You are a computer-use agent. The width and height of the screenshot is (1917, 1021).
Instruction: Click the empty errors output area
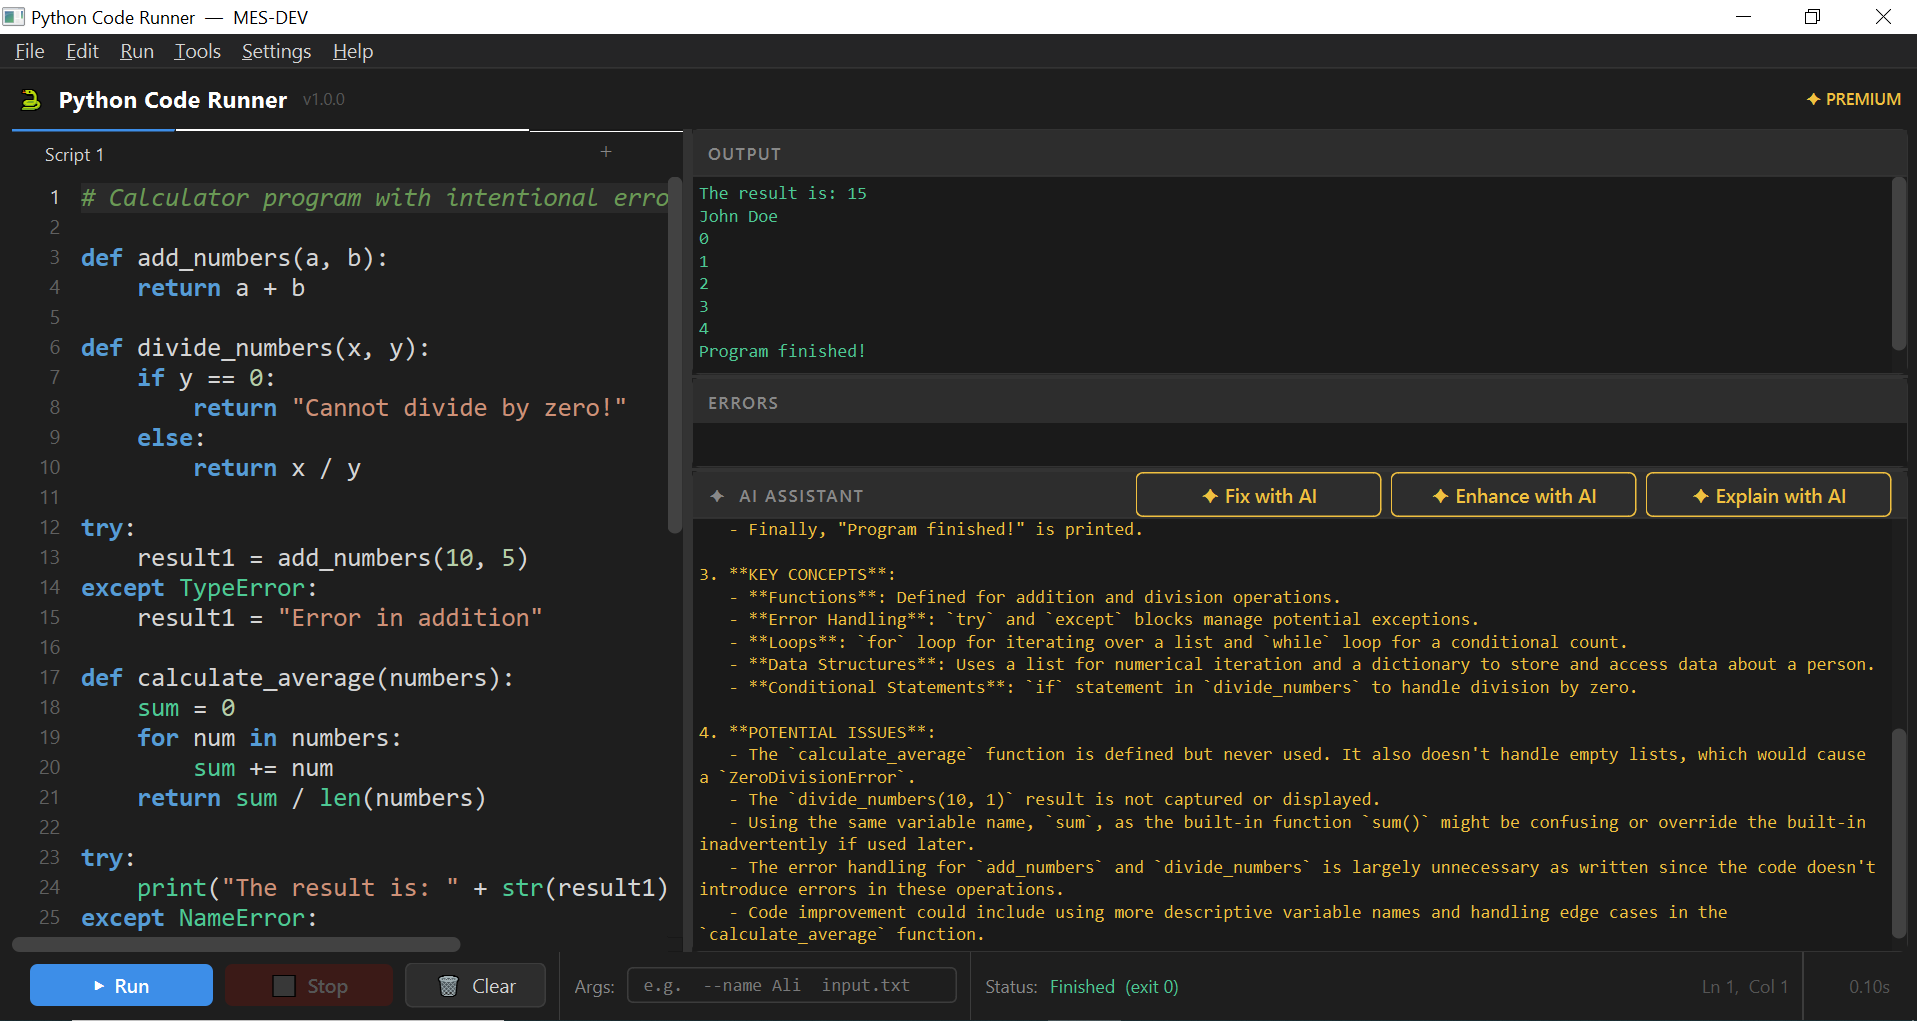pos(1299,445)
